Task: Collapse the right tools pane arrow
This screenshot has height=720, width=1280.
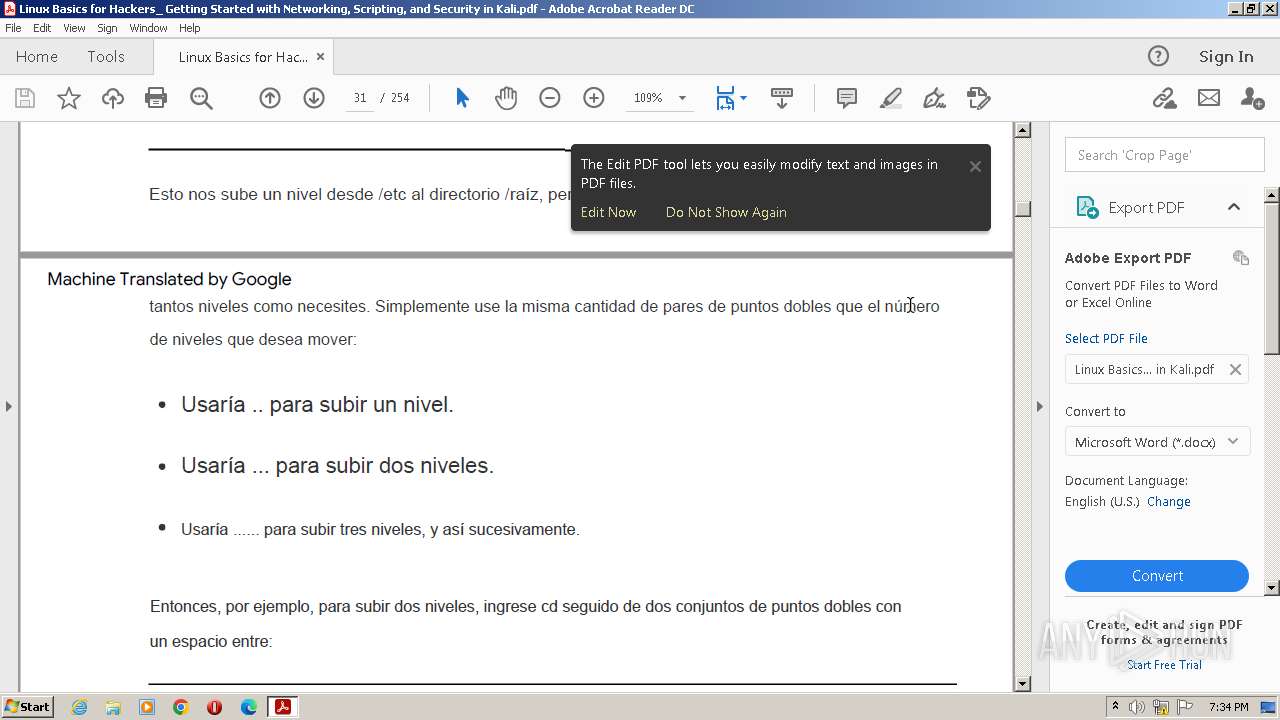Action: click(1039, 406)
